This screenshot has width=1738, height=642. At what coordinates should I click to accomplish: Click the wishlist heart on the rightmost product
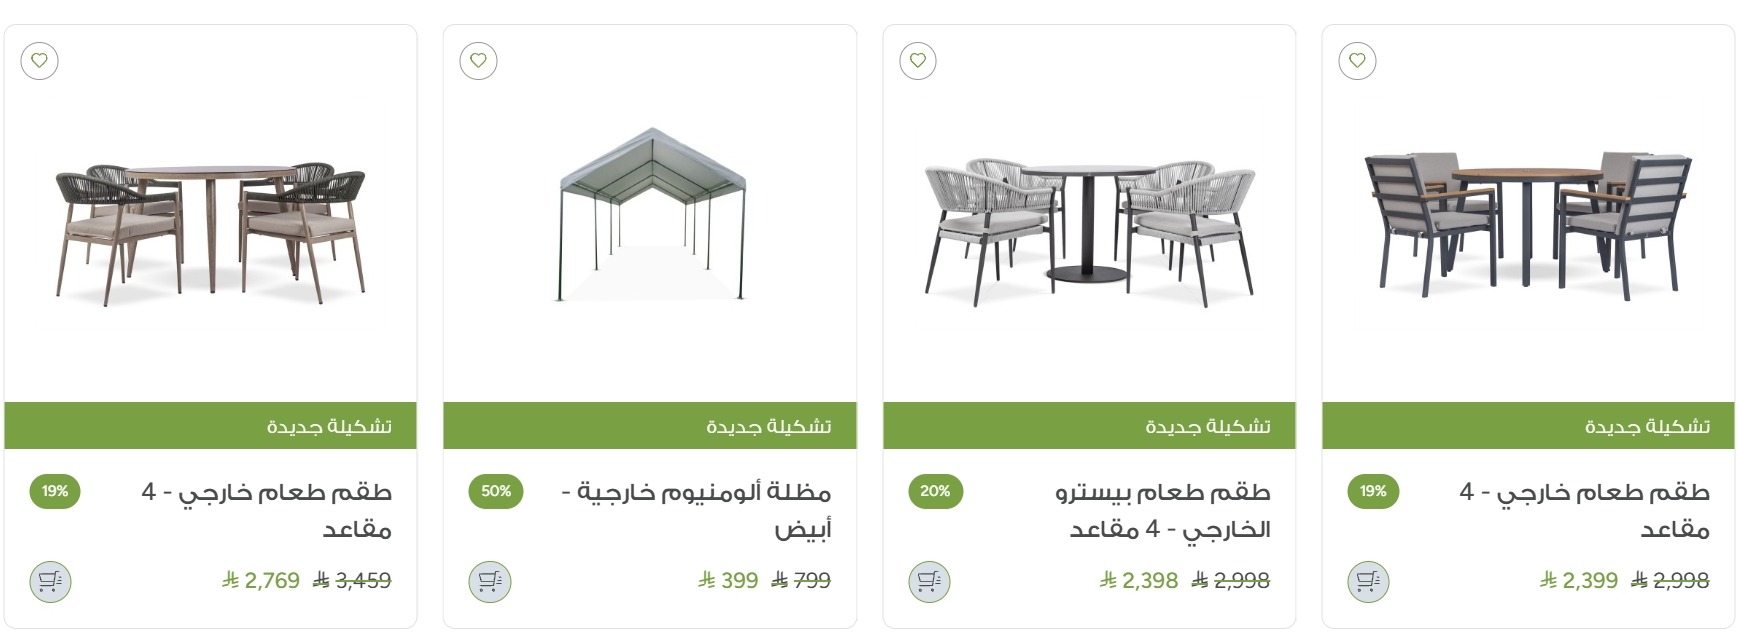[x=1356, y=62]
